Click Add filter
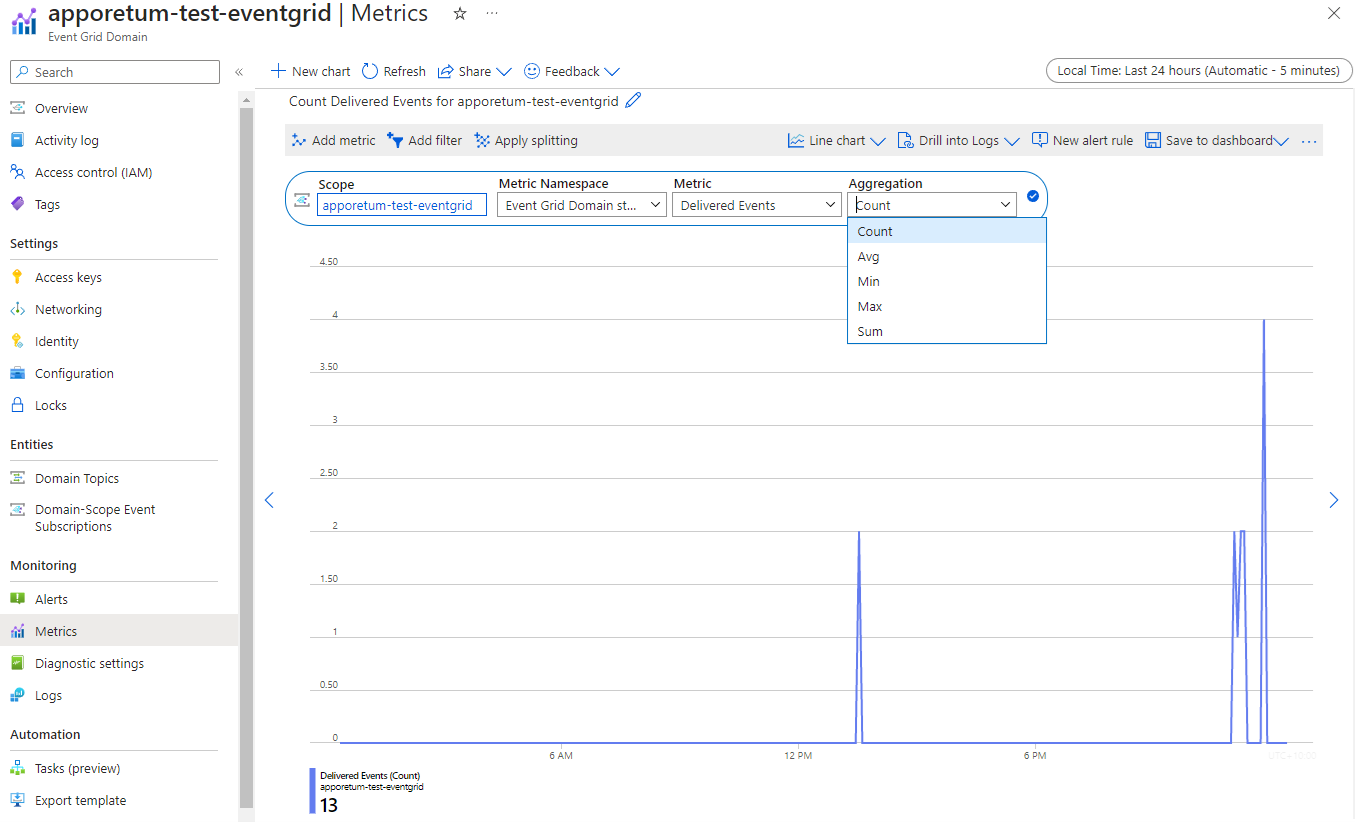This screenshot has height=822, width=1355. 425,140
